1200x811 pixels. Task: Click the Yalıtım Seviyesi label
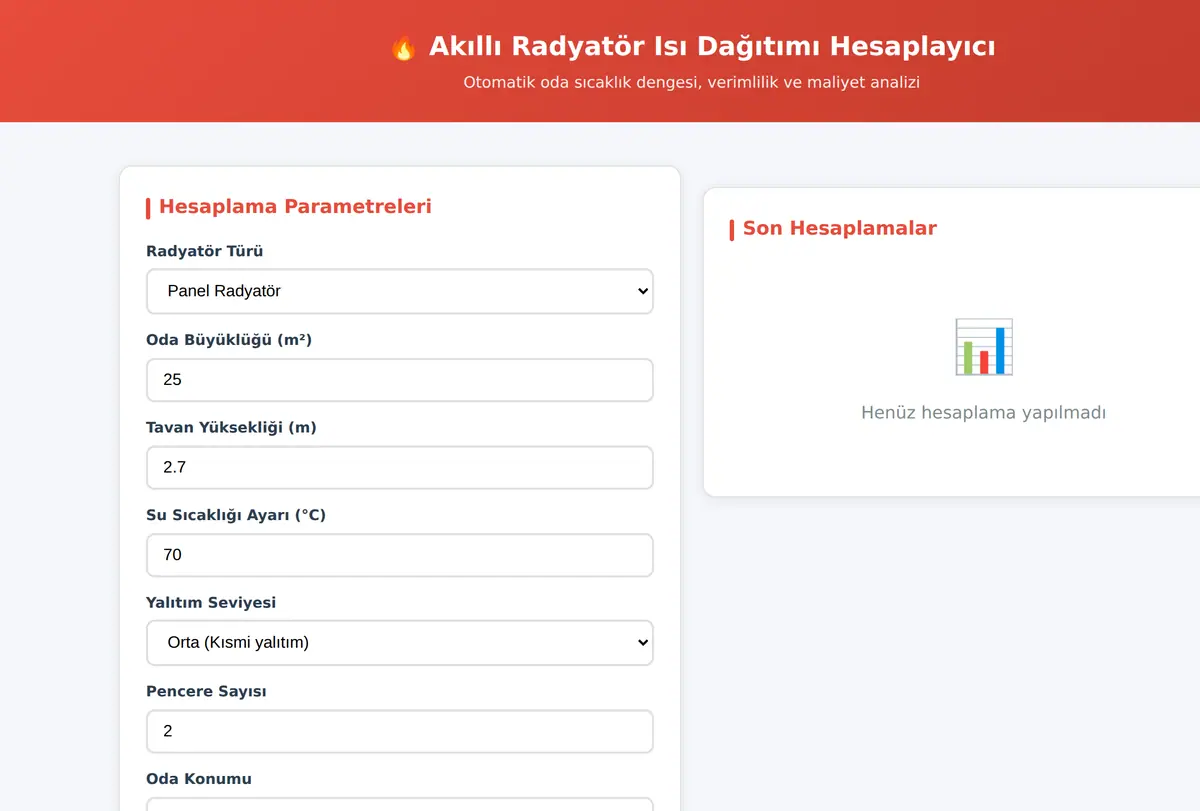click(211, 603)
